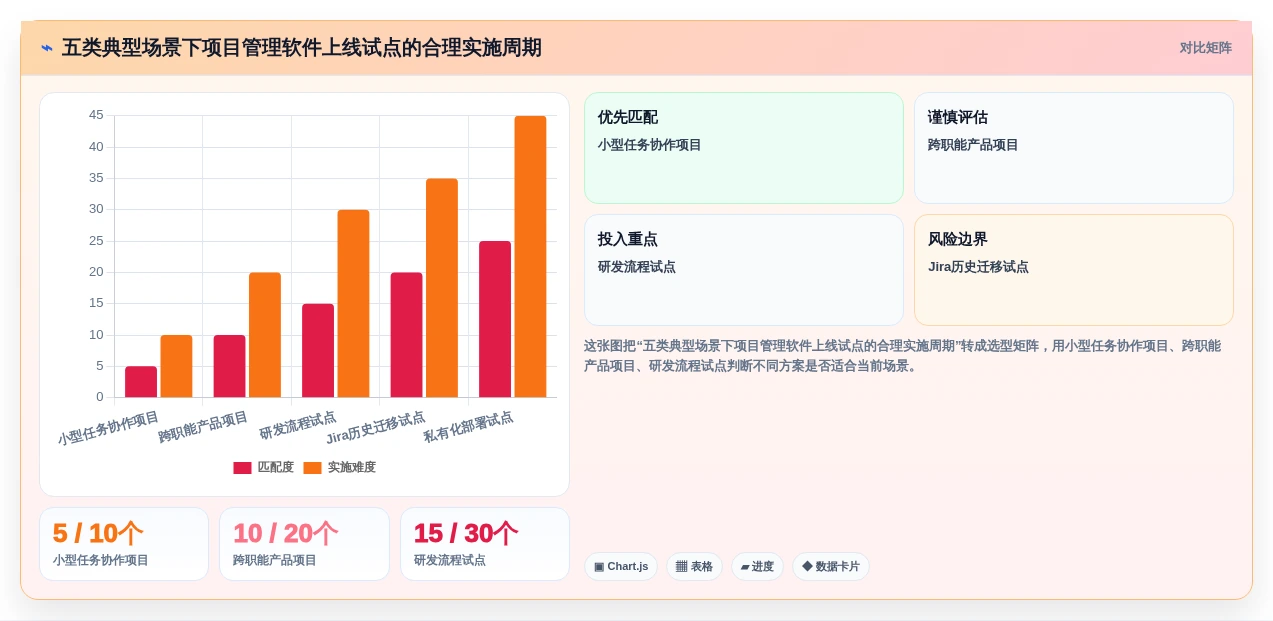Click the orange bar for Jira历史迁移试点
The width and height of the screenshot is (1273, 621).
[x=442, y=288]
